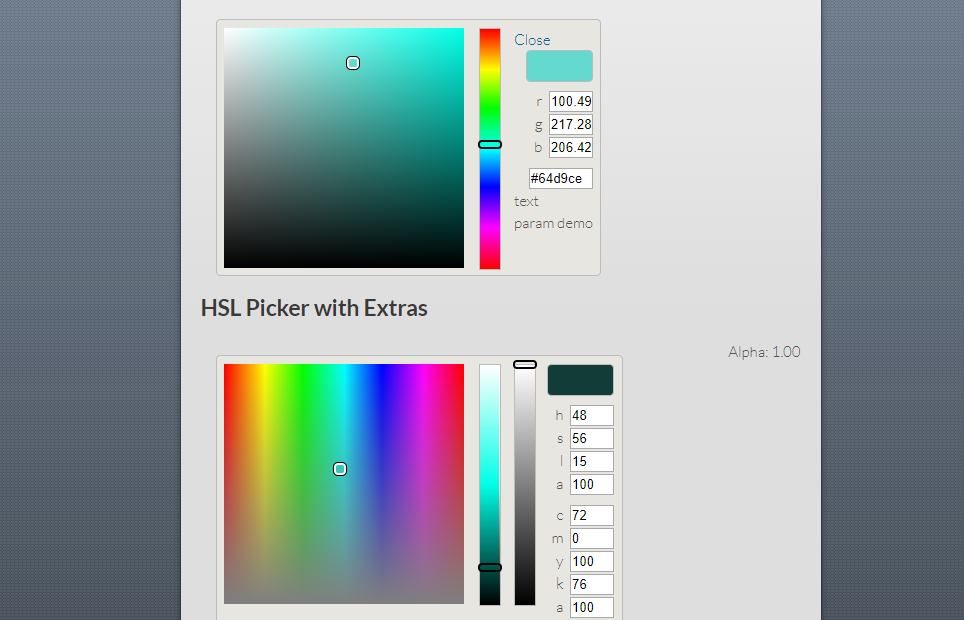Screen dimensions: 964x620
Task: Click the text label under the hex field
Action: [x=526, y=201]
